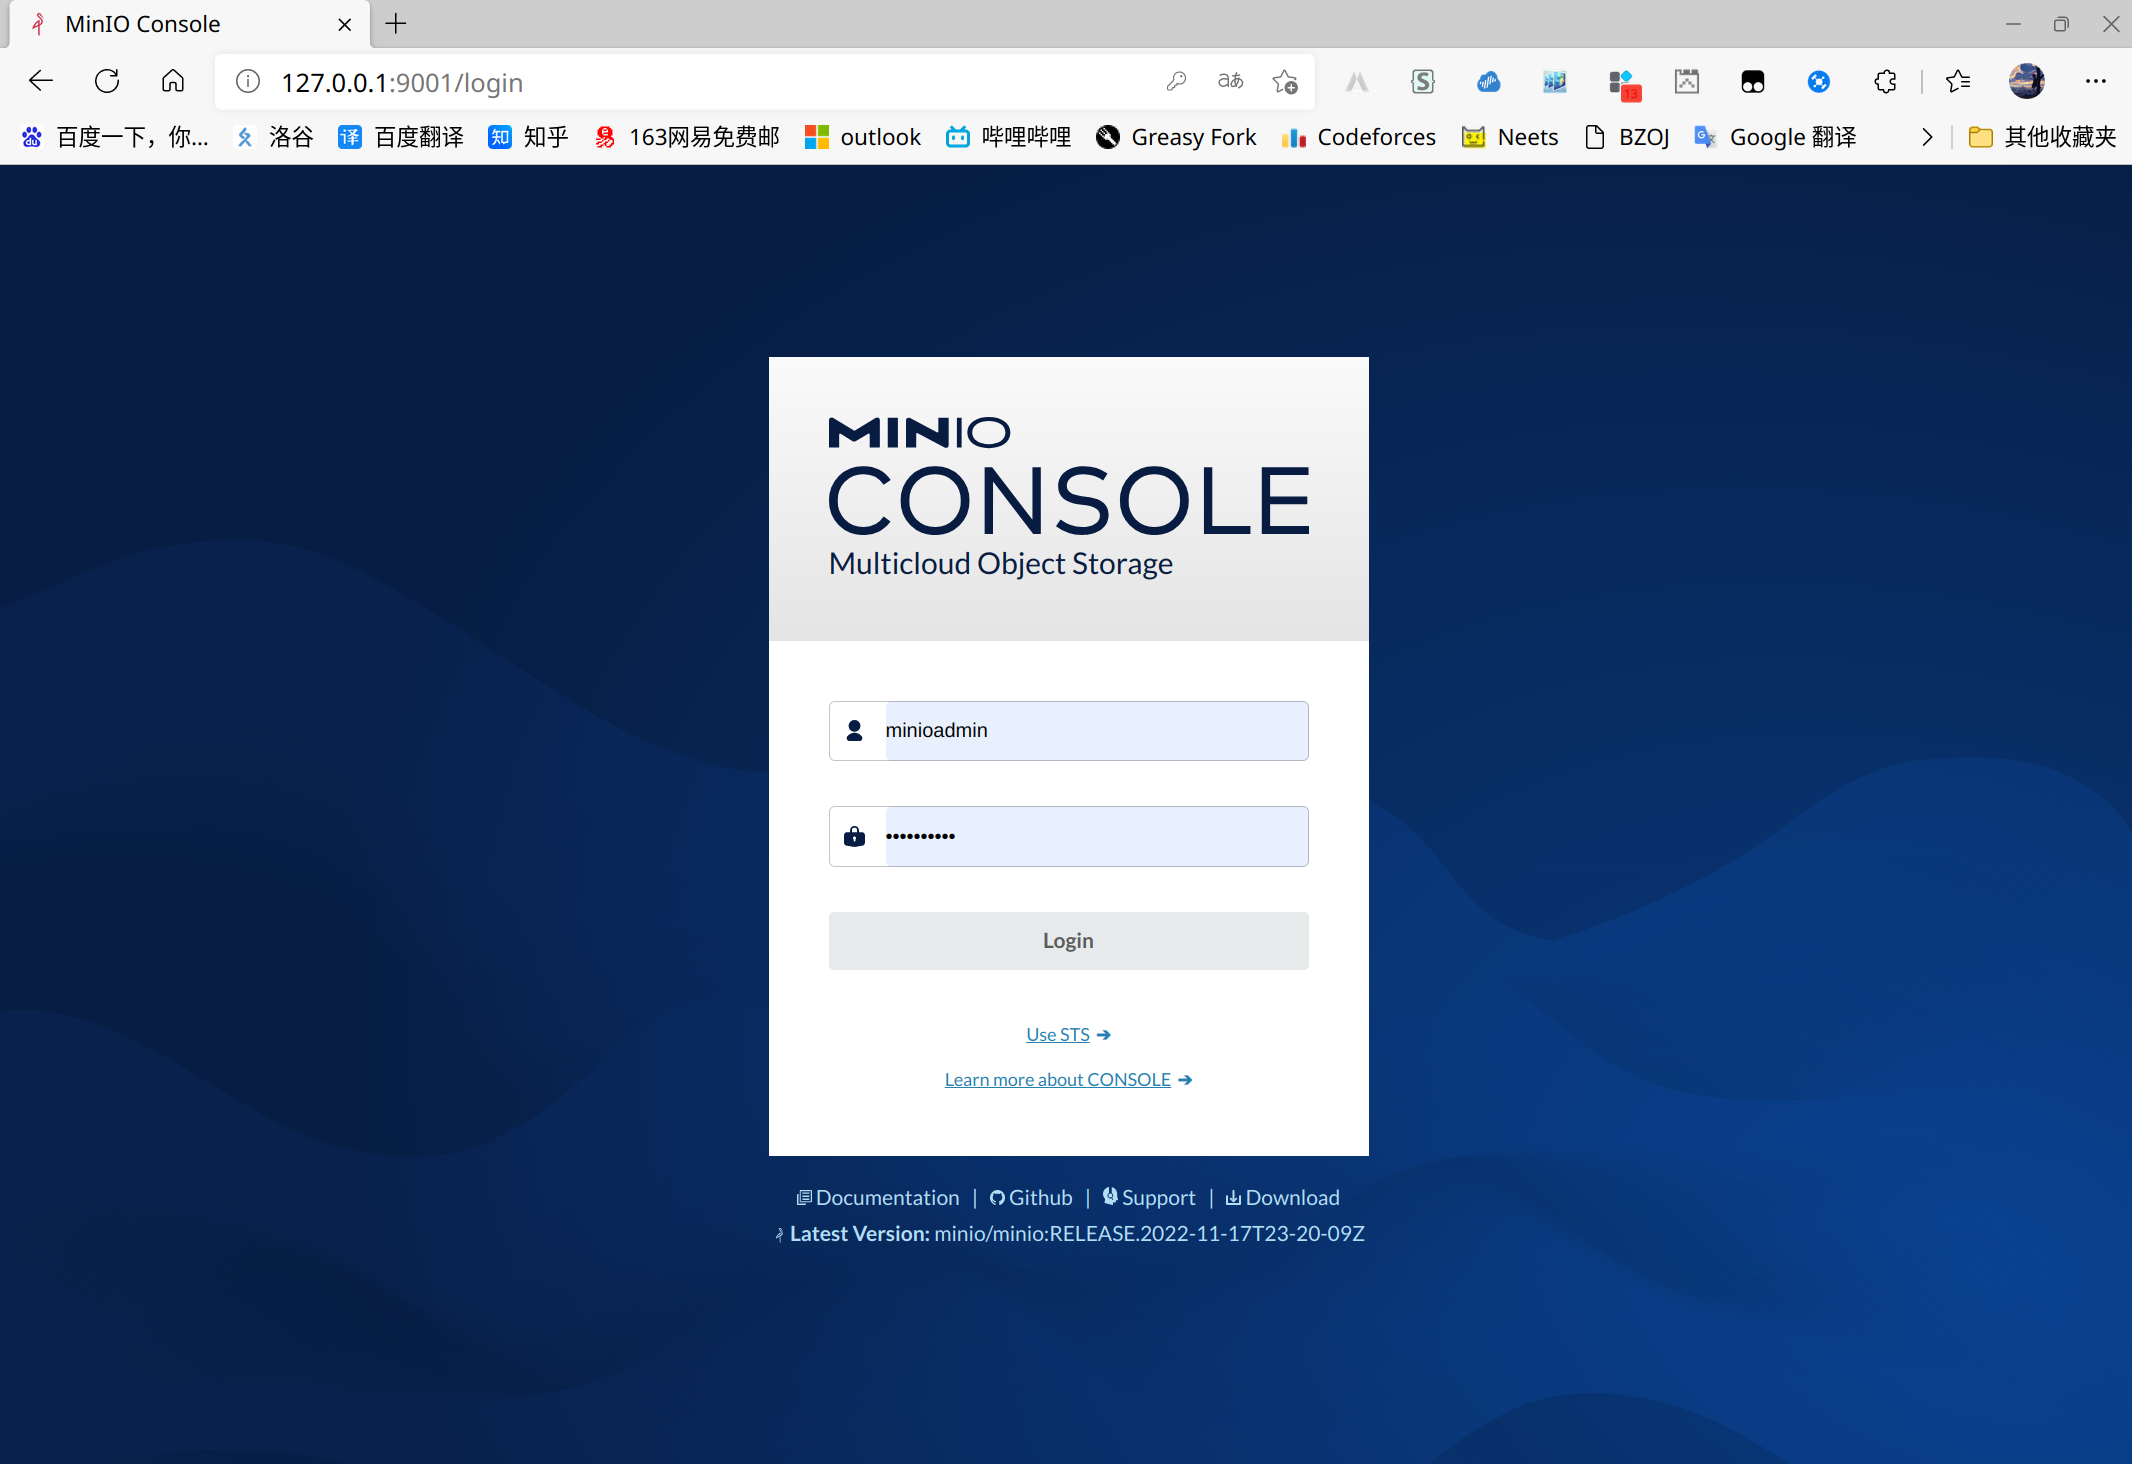Viewport: 2132px width, 1464px height.
Task: Open the extensions puzzle icon
Action: click(x=1885, y=82)
